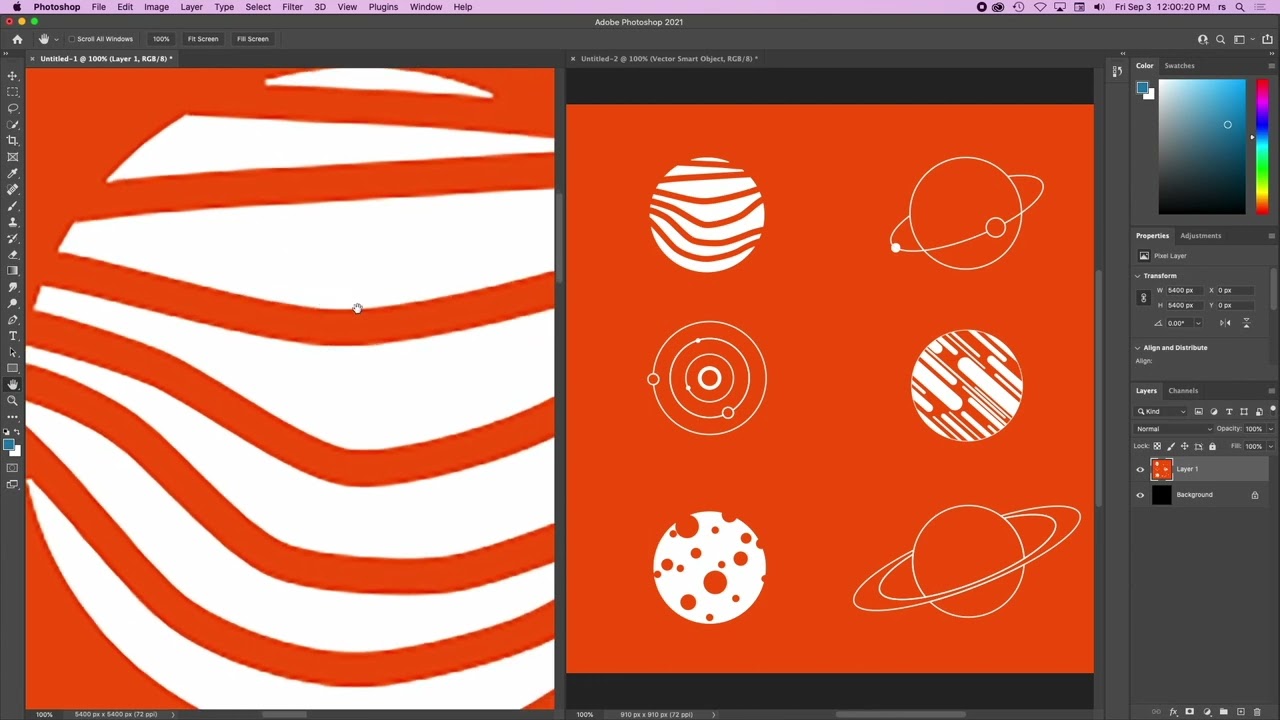Viewport: 1280px width, 720px height.
Task: Toggle Lock position icon
Action: point(1185,446)
